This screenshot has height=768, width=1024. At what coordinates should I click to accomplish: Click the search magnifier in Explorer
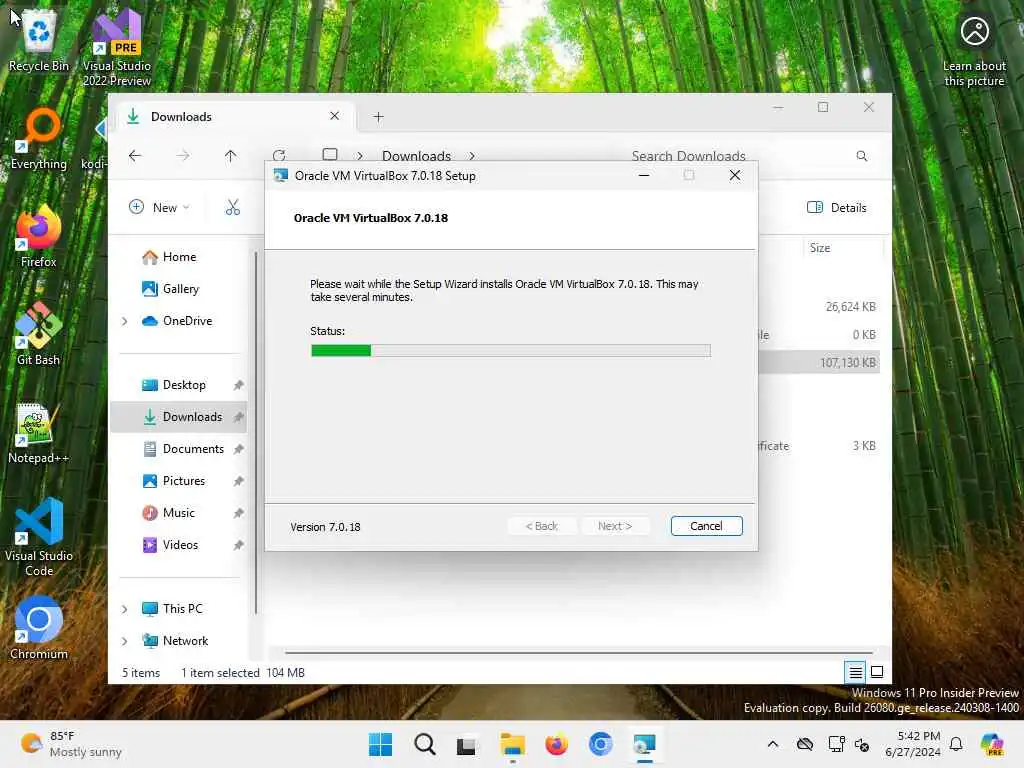(861, 155)
